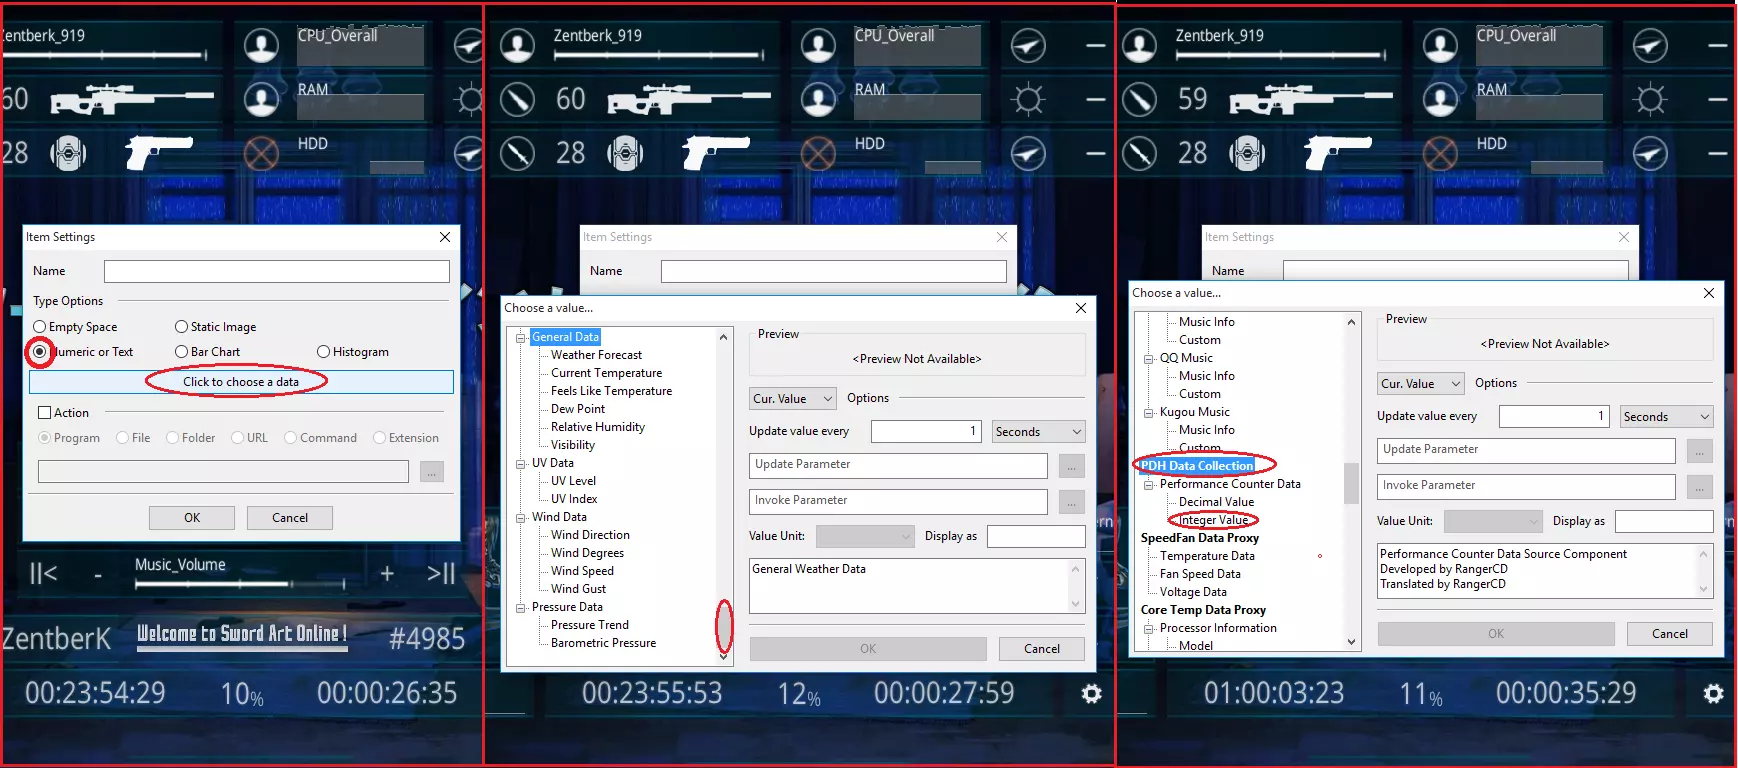Click profile icon beside RAM in the 59-counter panel
Screen dimensions: 1738x768
[x=1440, y=99]
